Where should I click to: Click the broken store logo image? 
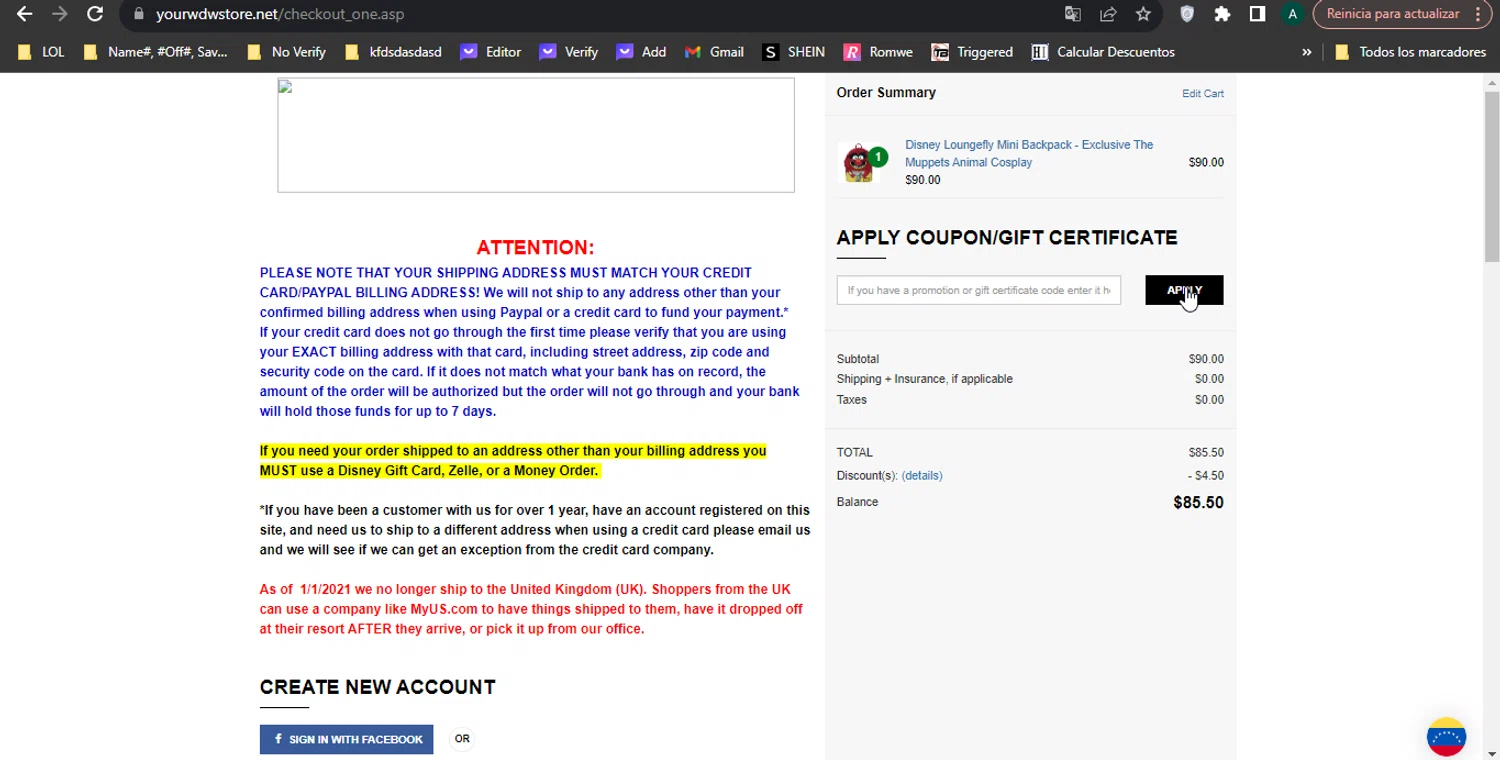tap(536, 135)
